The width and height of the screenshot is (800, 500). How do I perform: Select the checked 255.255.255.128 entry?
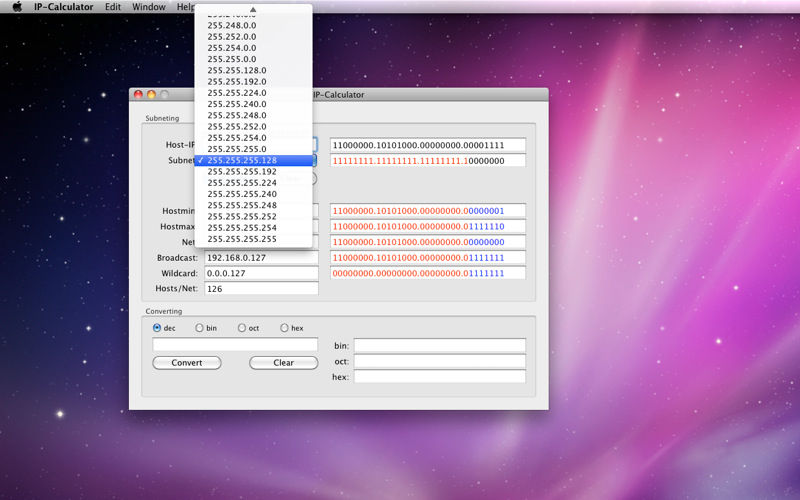pos(254,160)
